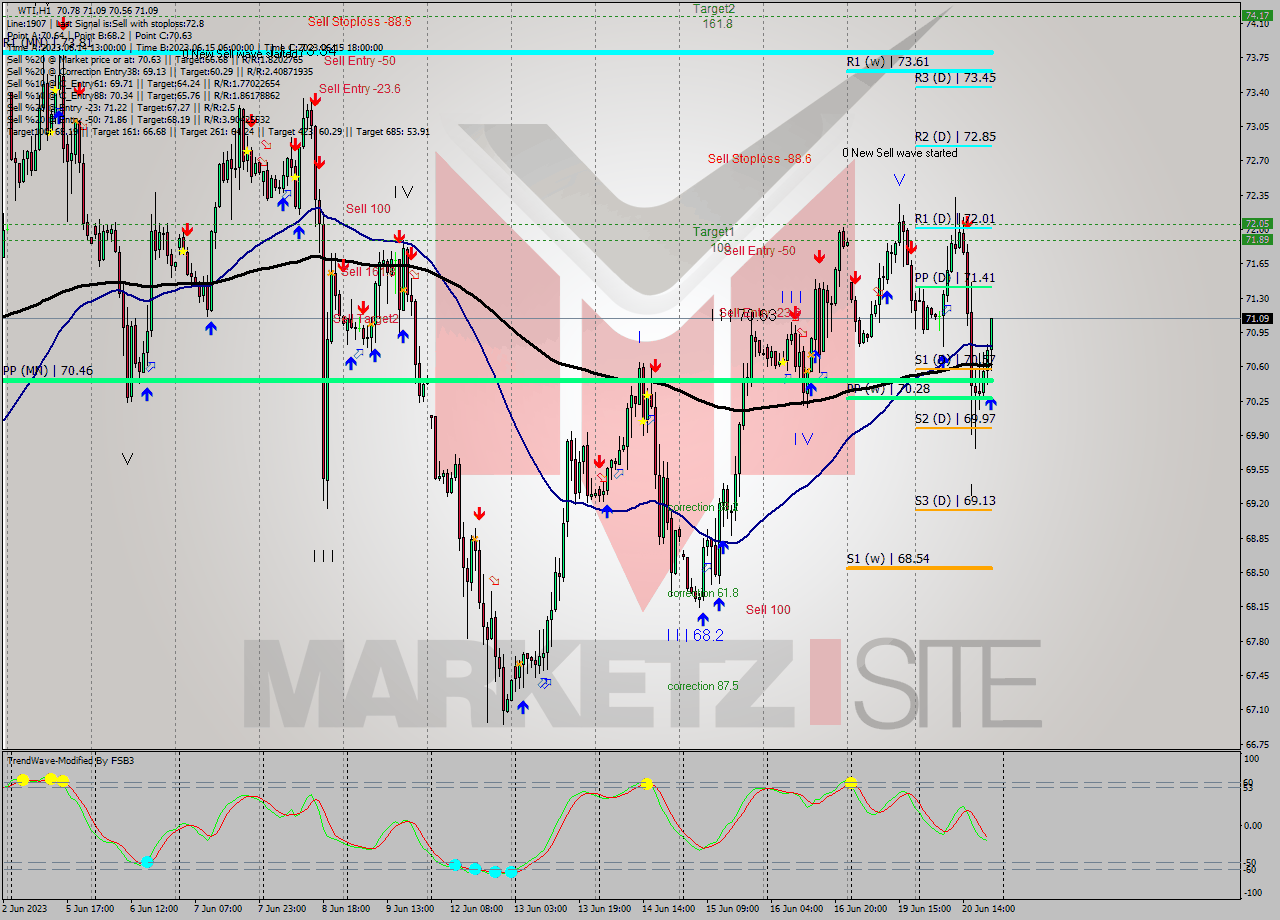Click the 'correction 87.5' label

[x=703, y=686]
